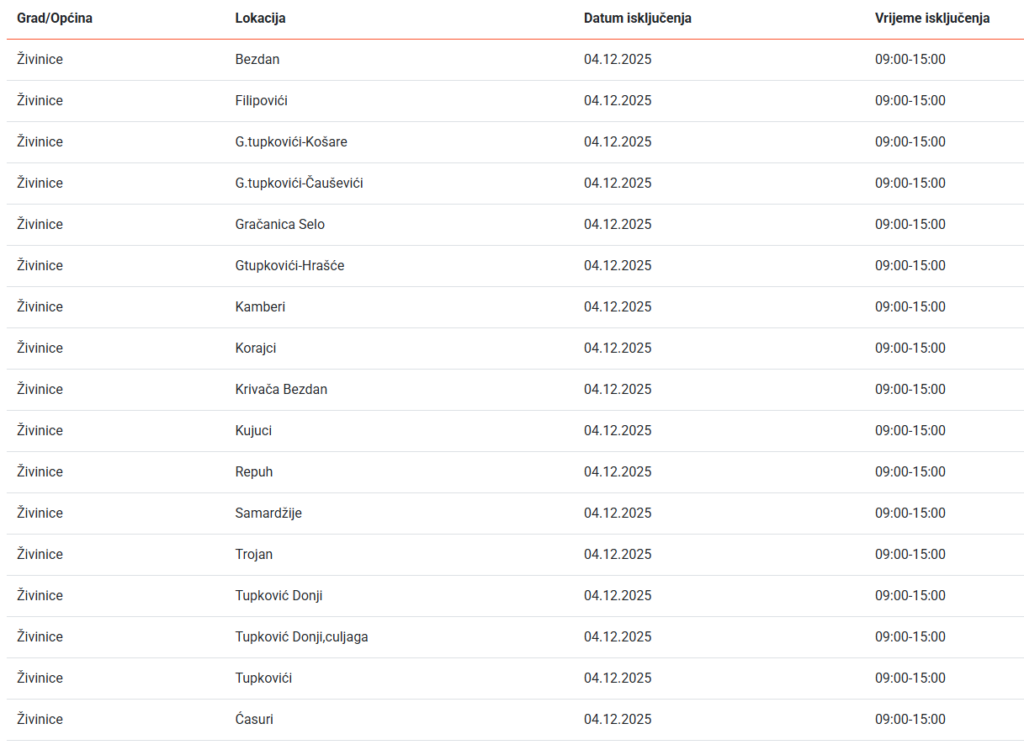The height and width of the screenshot is (745, 1024).
Task: Click the Tupković Donji,culjaga location entry
Action: tap(301, 637)
